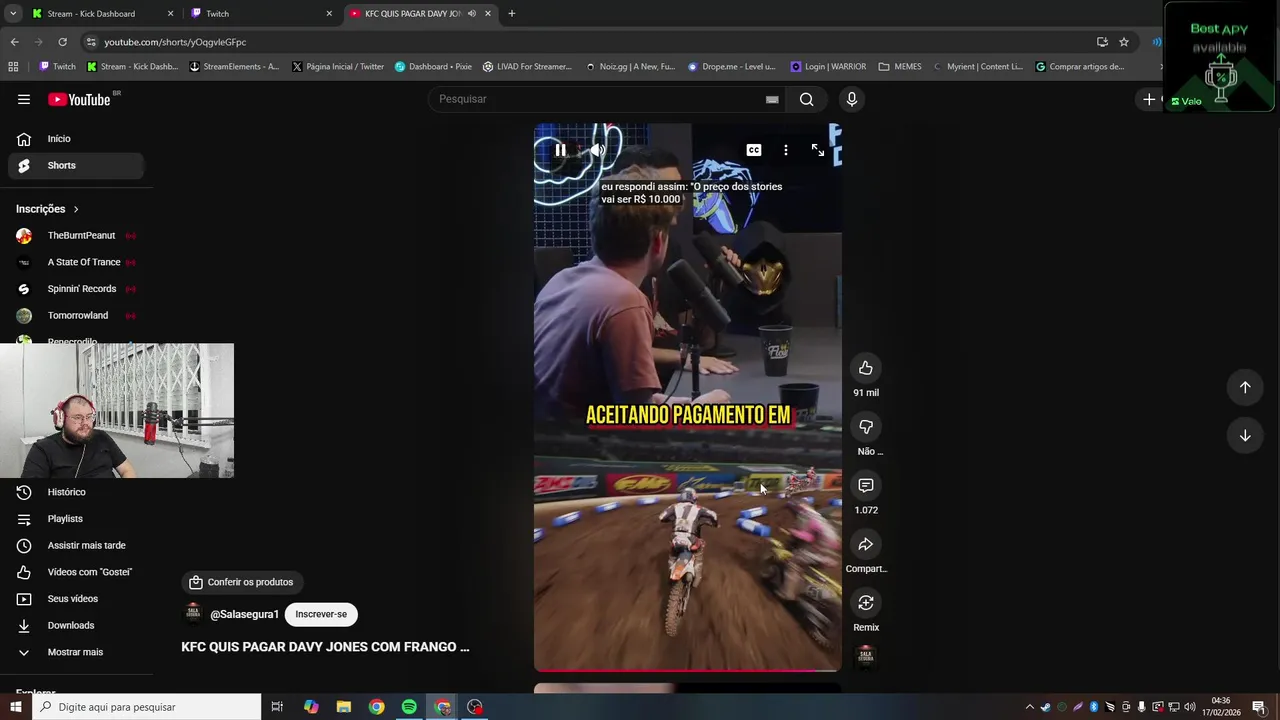Open the tab search dropdown arrow

pyautogui.click(x=13, y=14)
